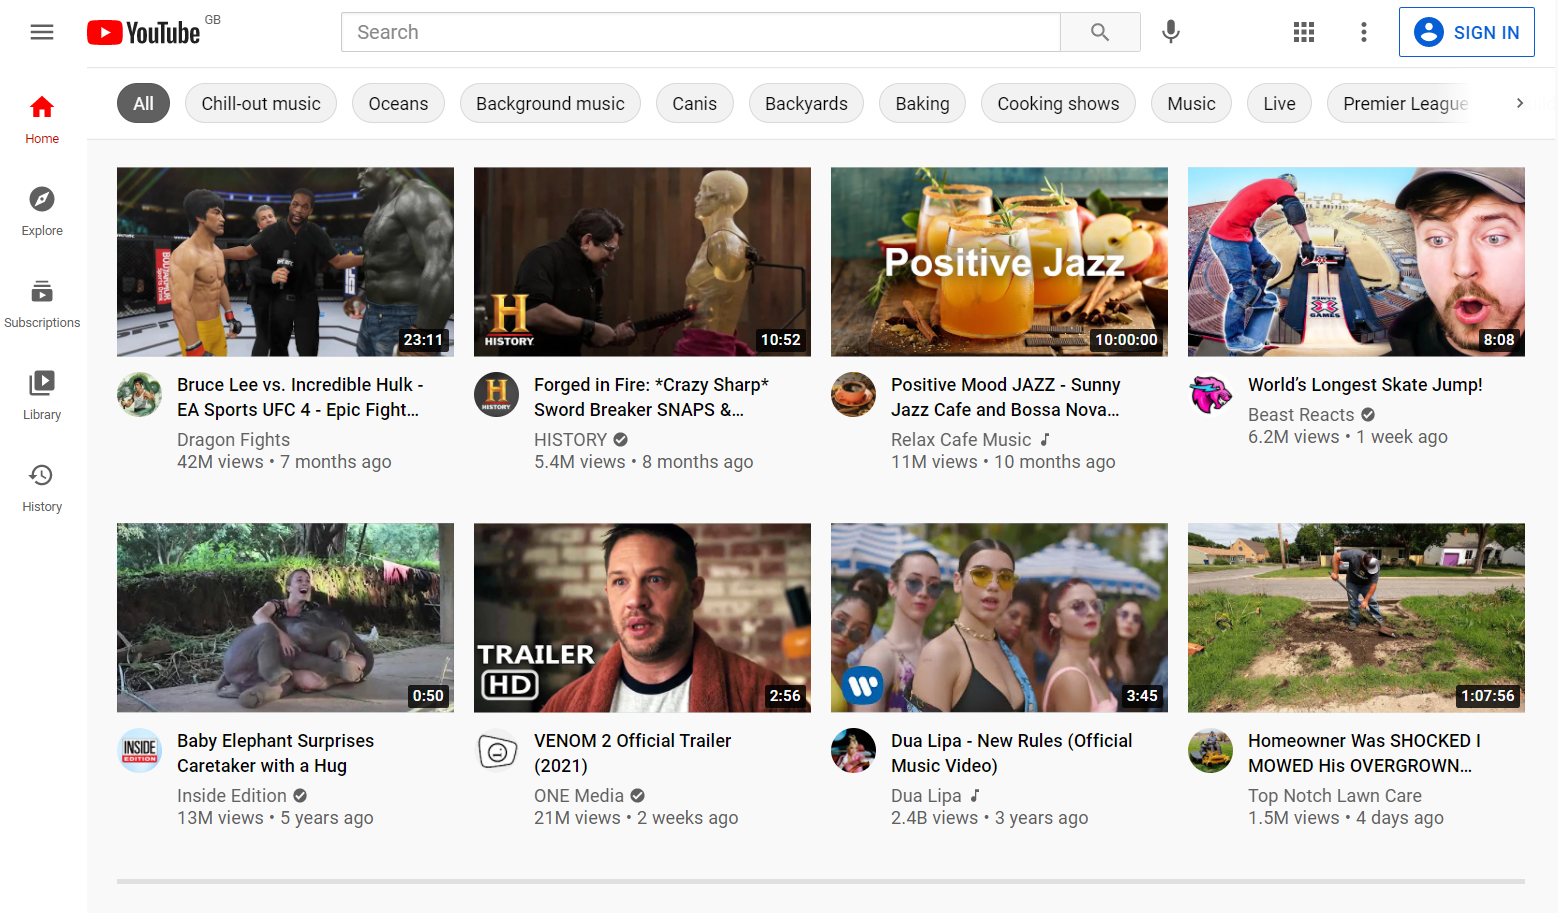Open Beast Reacts channel name link
Image resolution: width=1558 pixels, height=913 pixels.
click(1301, 414)
